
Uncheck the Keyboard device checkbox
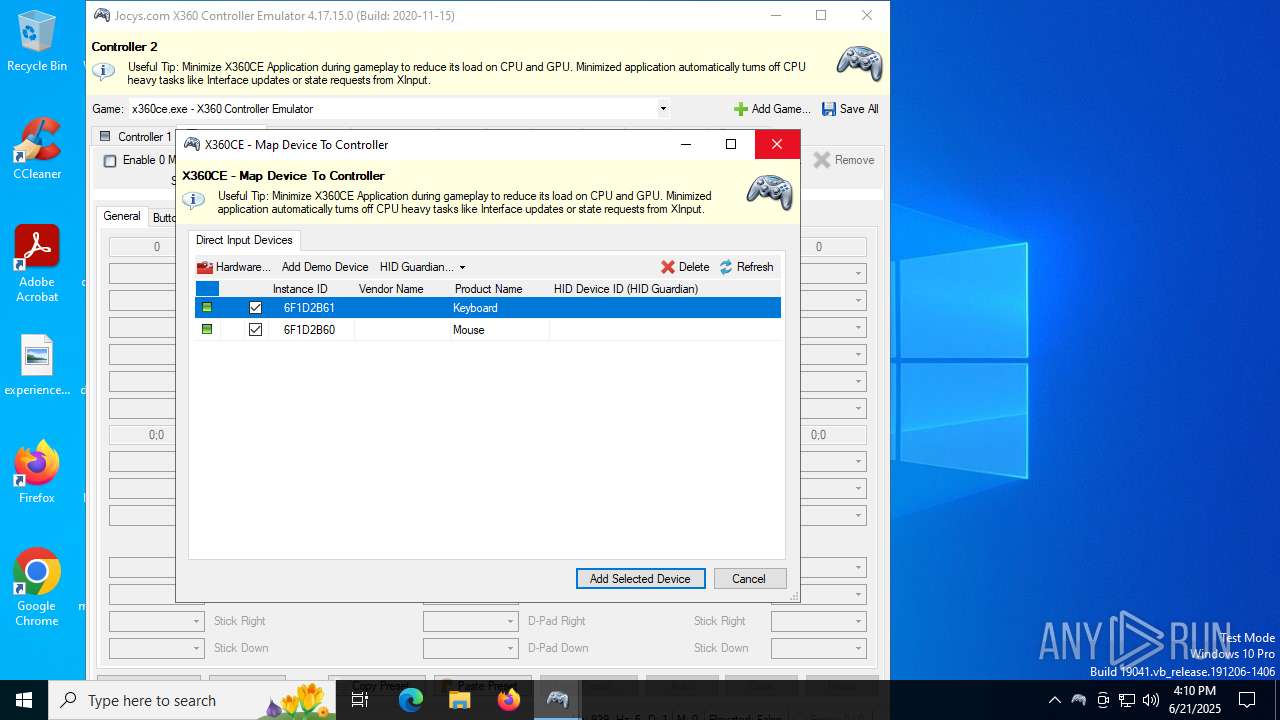tap(256, 308)
